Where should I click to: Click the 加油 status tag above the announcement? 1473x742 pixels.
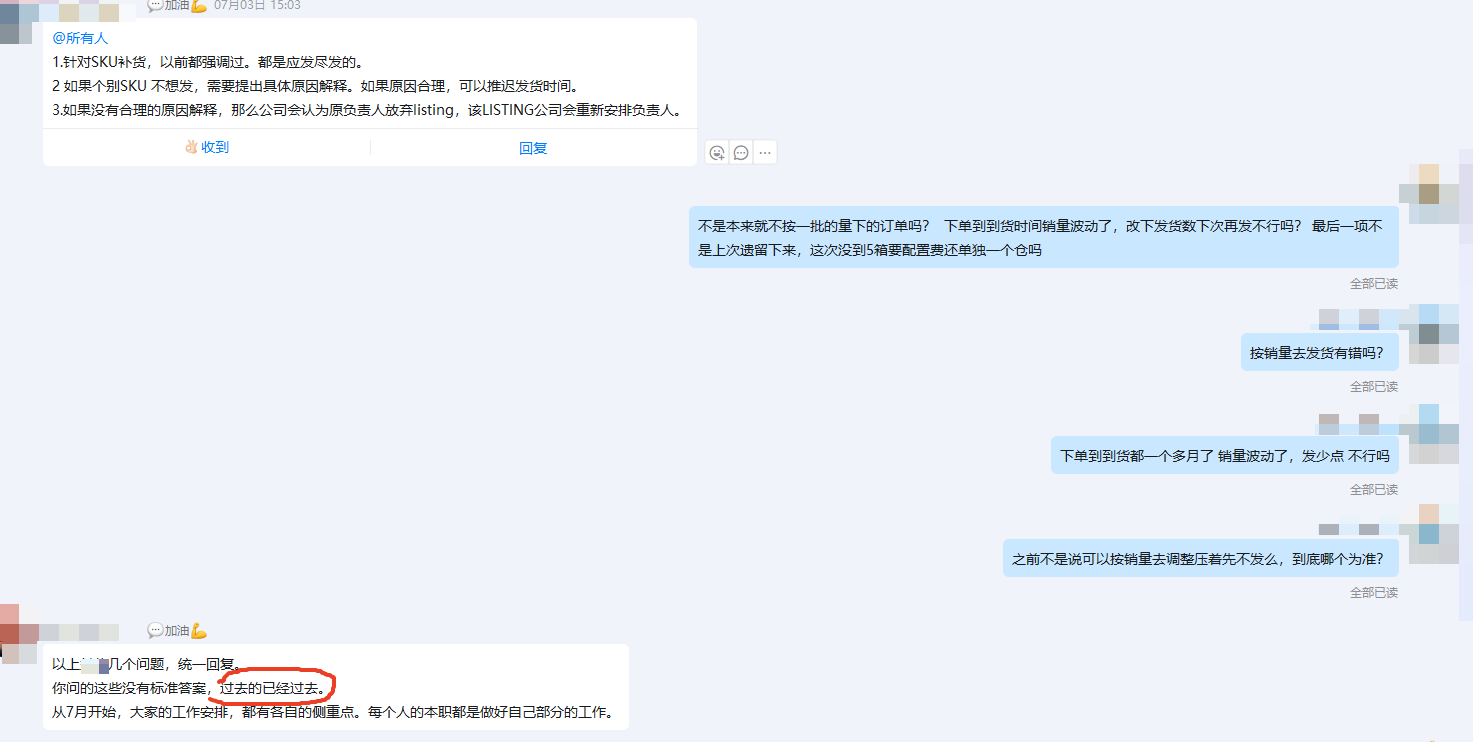[x=178, y=5]
